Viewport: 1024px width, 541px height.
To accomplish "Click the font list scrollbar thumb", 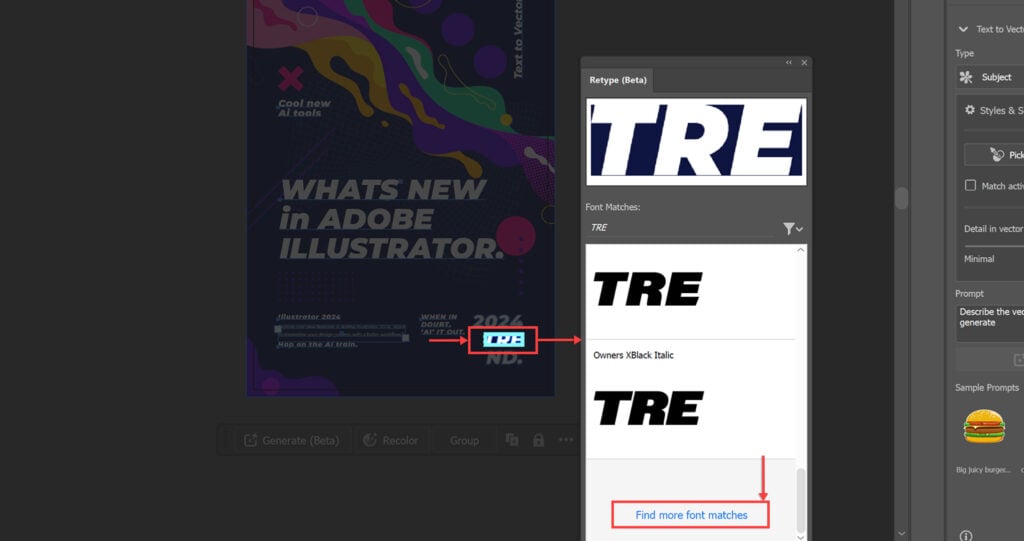I will pyautogui.click(x=801, y=500).
